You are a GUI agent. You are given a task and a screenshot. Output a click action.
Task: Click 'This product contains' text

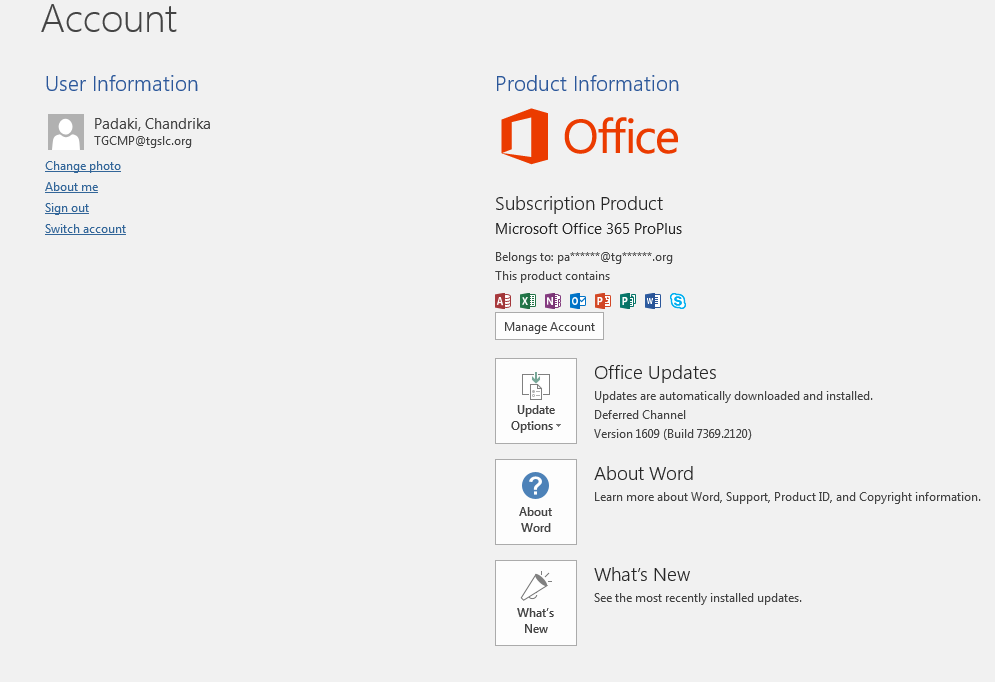pyautogui.click(x=552, y=276)
